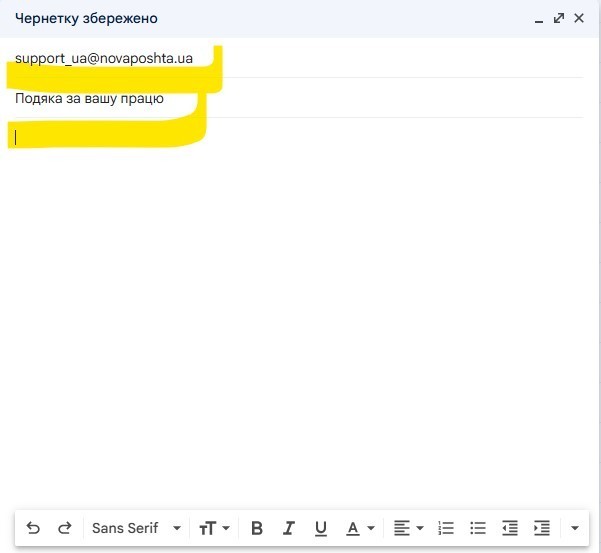The width and height of the screenshot is (601, 553).
Task: Increase the indent level
Action: point(542,528)
